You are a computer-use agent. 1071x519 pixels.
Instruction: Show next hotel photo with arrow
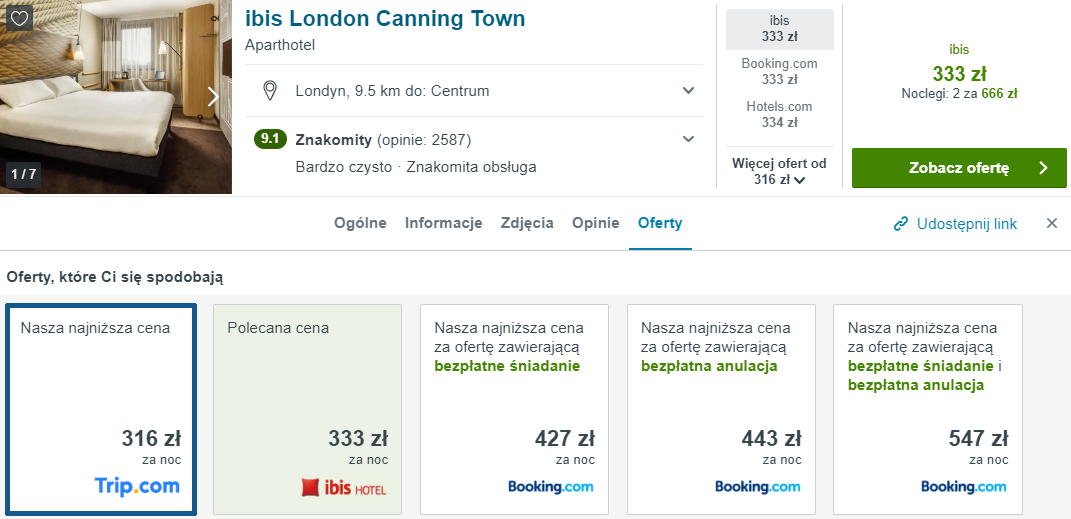(212, 96)
